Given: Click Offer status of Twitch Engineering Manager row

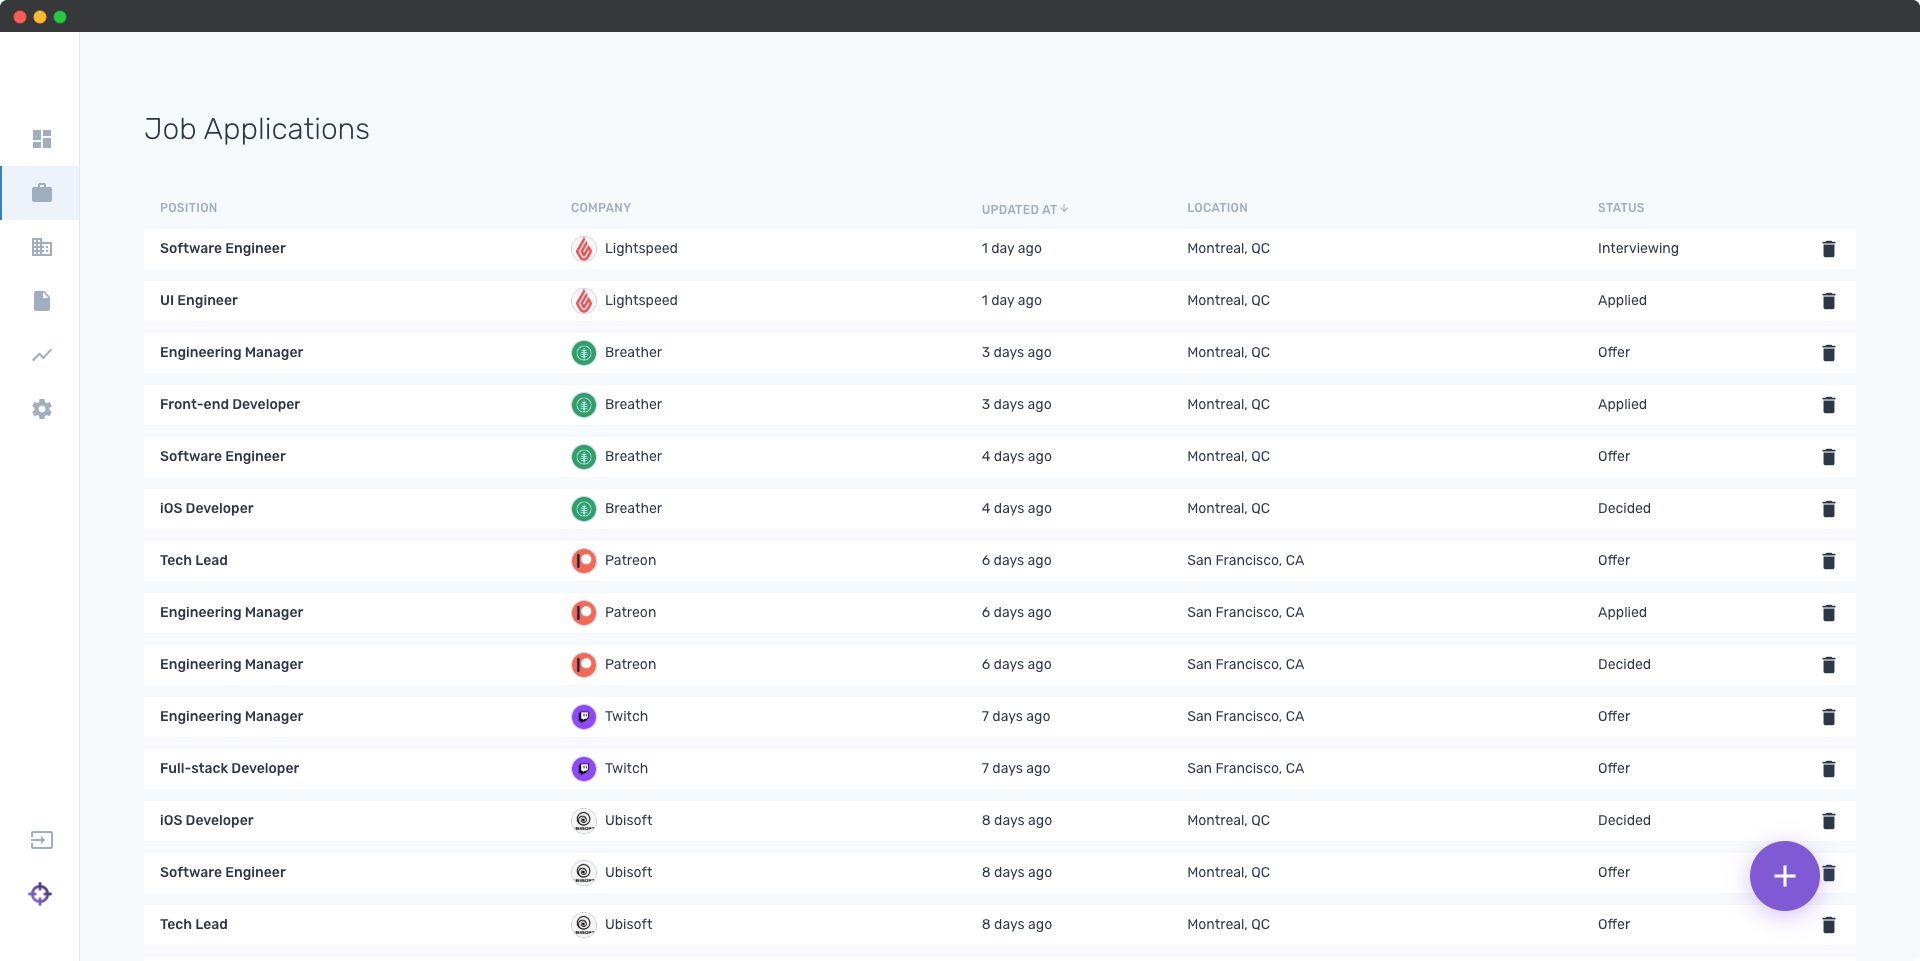Looking at the screenshot, I should pos(1614,716).
